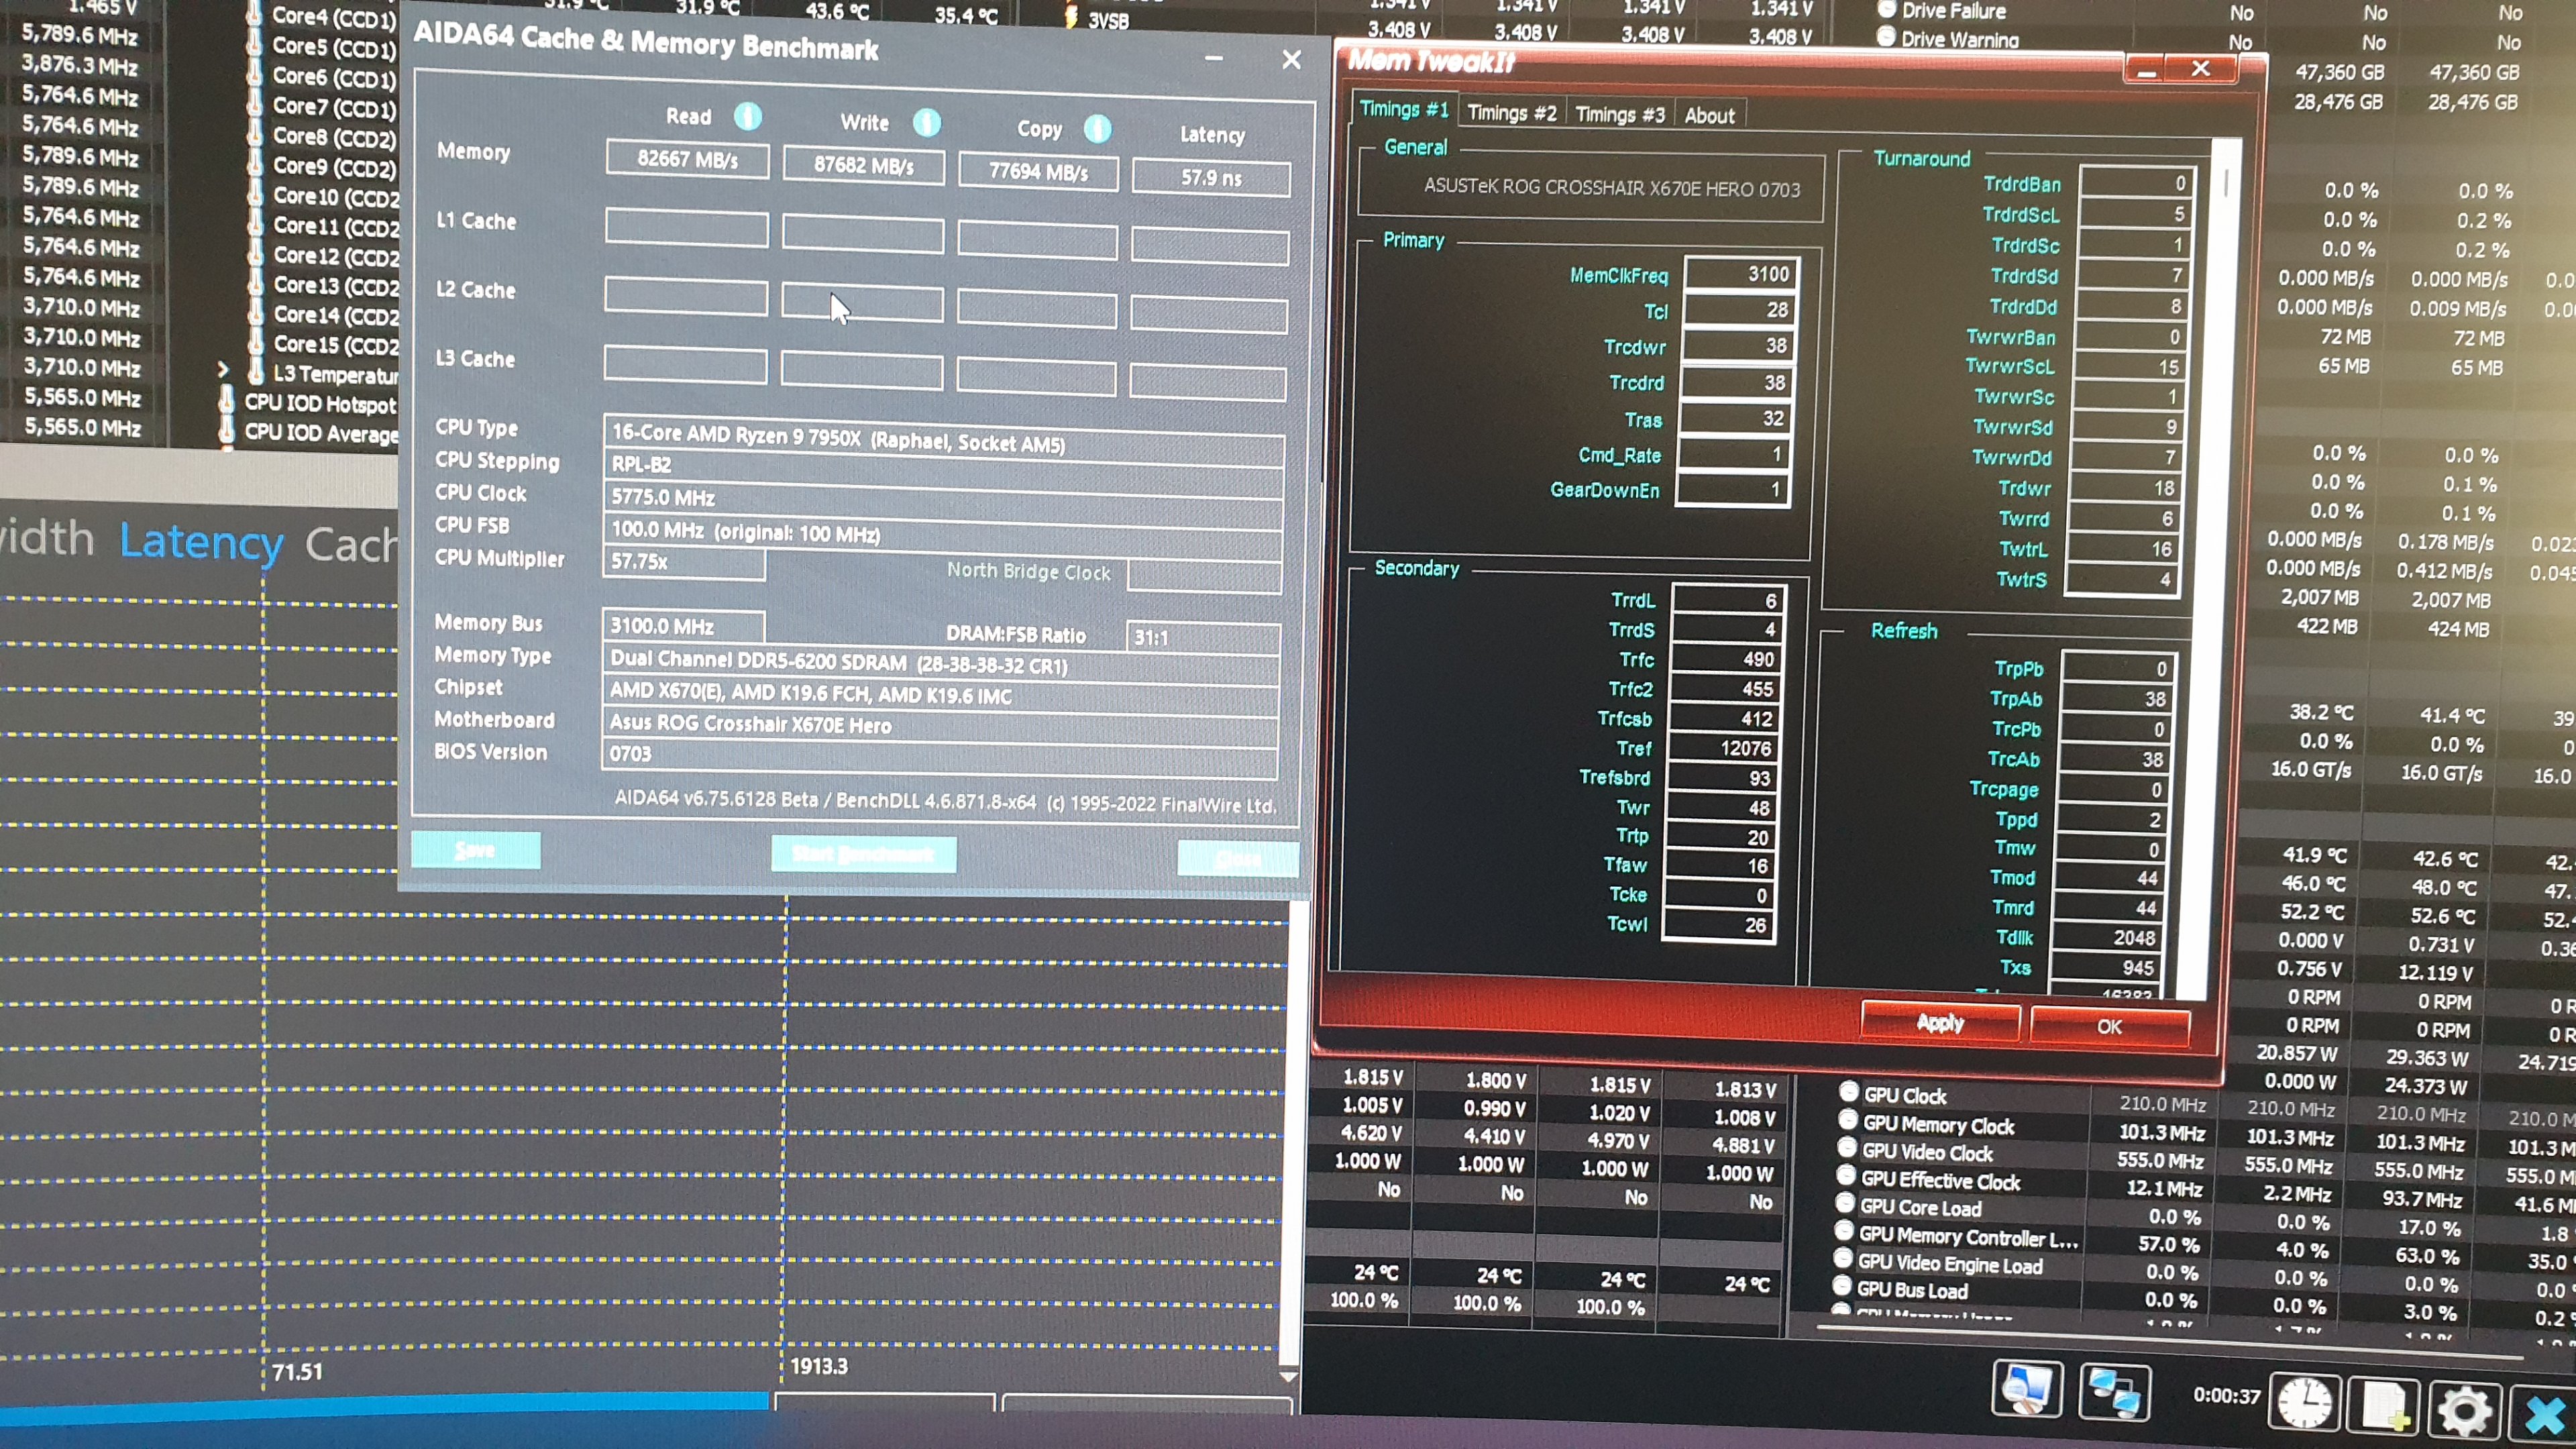2576x1449 pixels.
Task: Click the Apply button in MemTweakIt
Action: pos(1940,1022)
